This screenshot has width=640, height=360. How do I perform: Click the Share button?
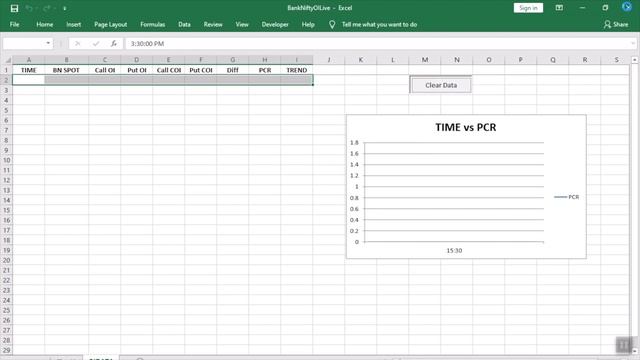point(616,24)
